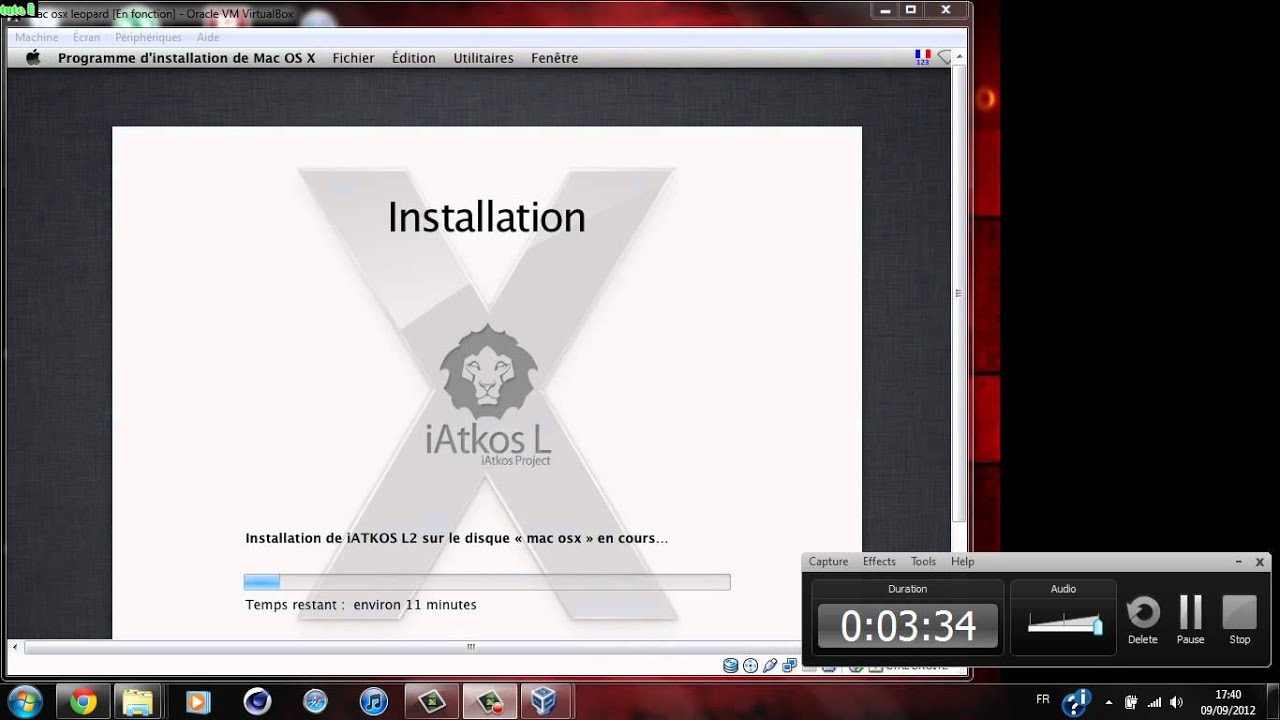Image resolution: width=1280 pixels, height=720 pixels.
Task: Open VirtualBox Périphériques menu
Action: point(148,37)
